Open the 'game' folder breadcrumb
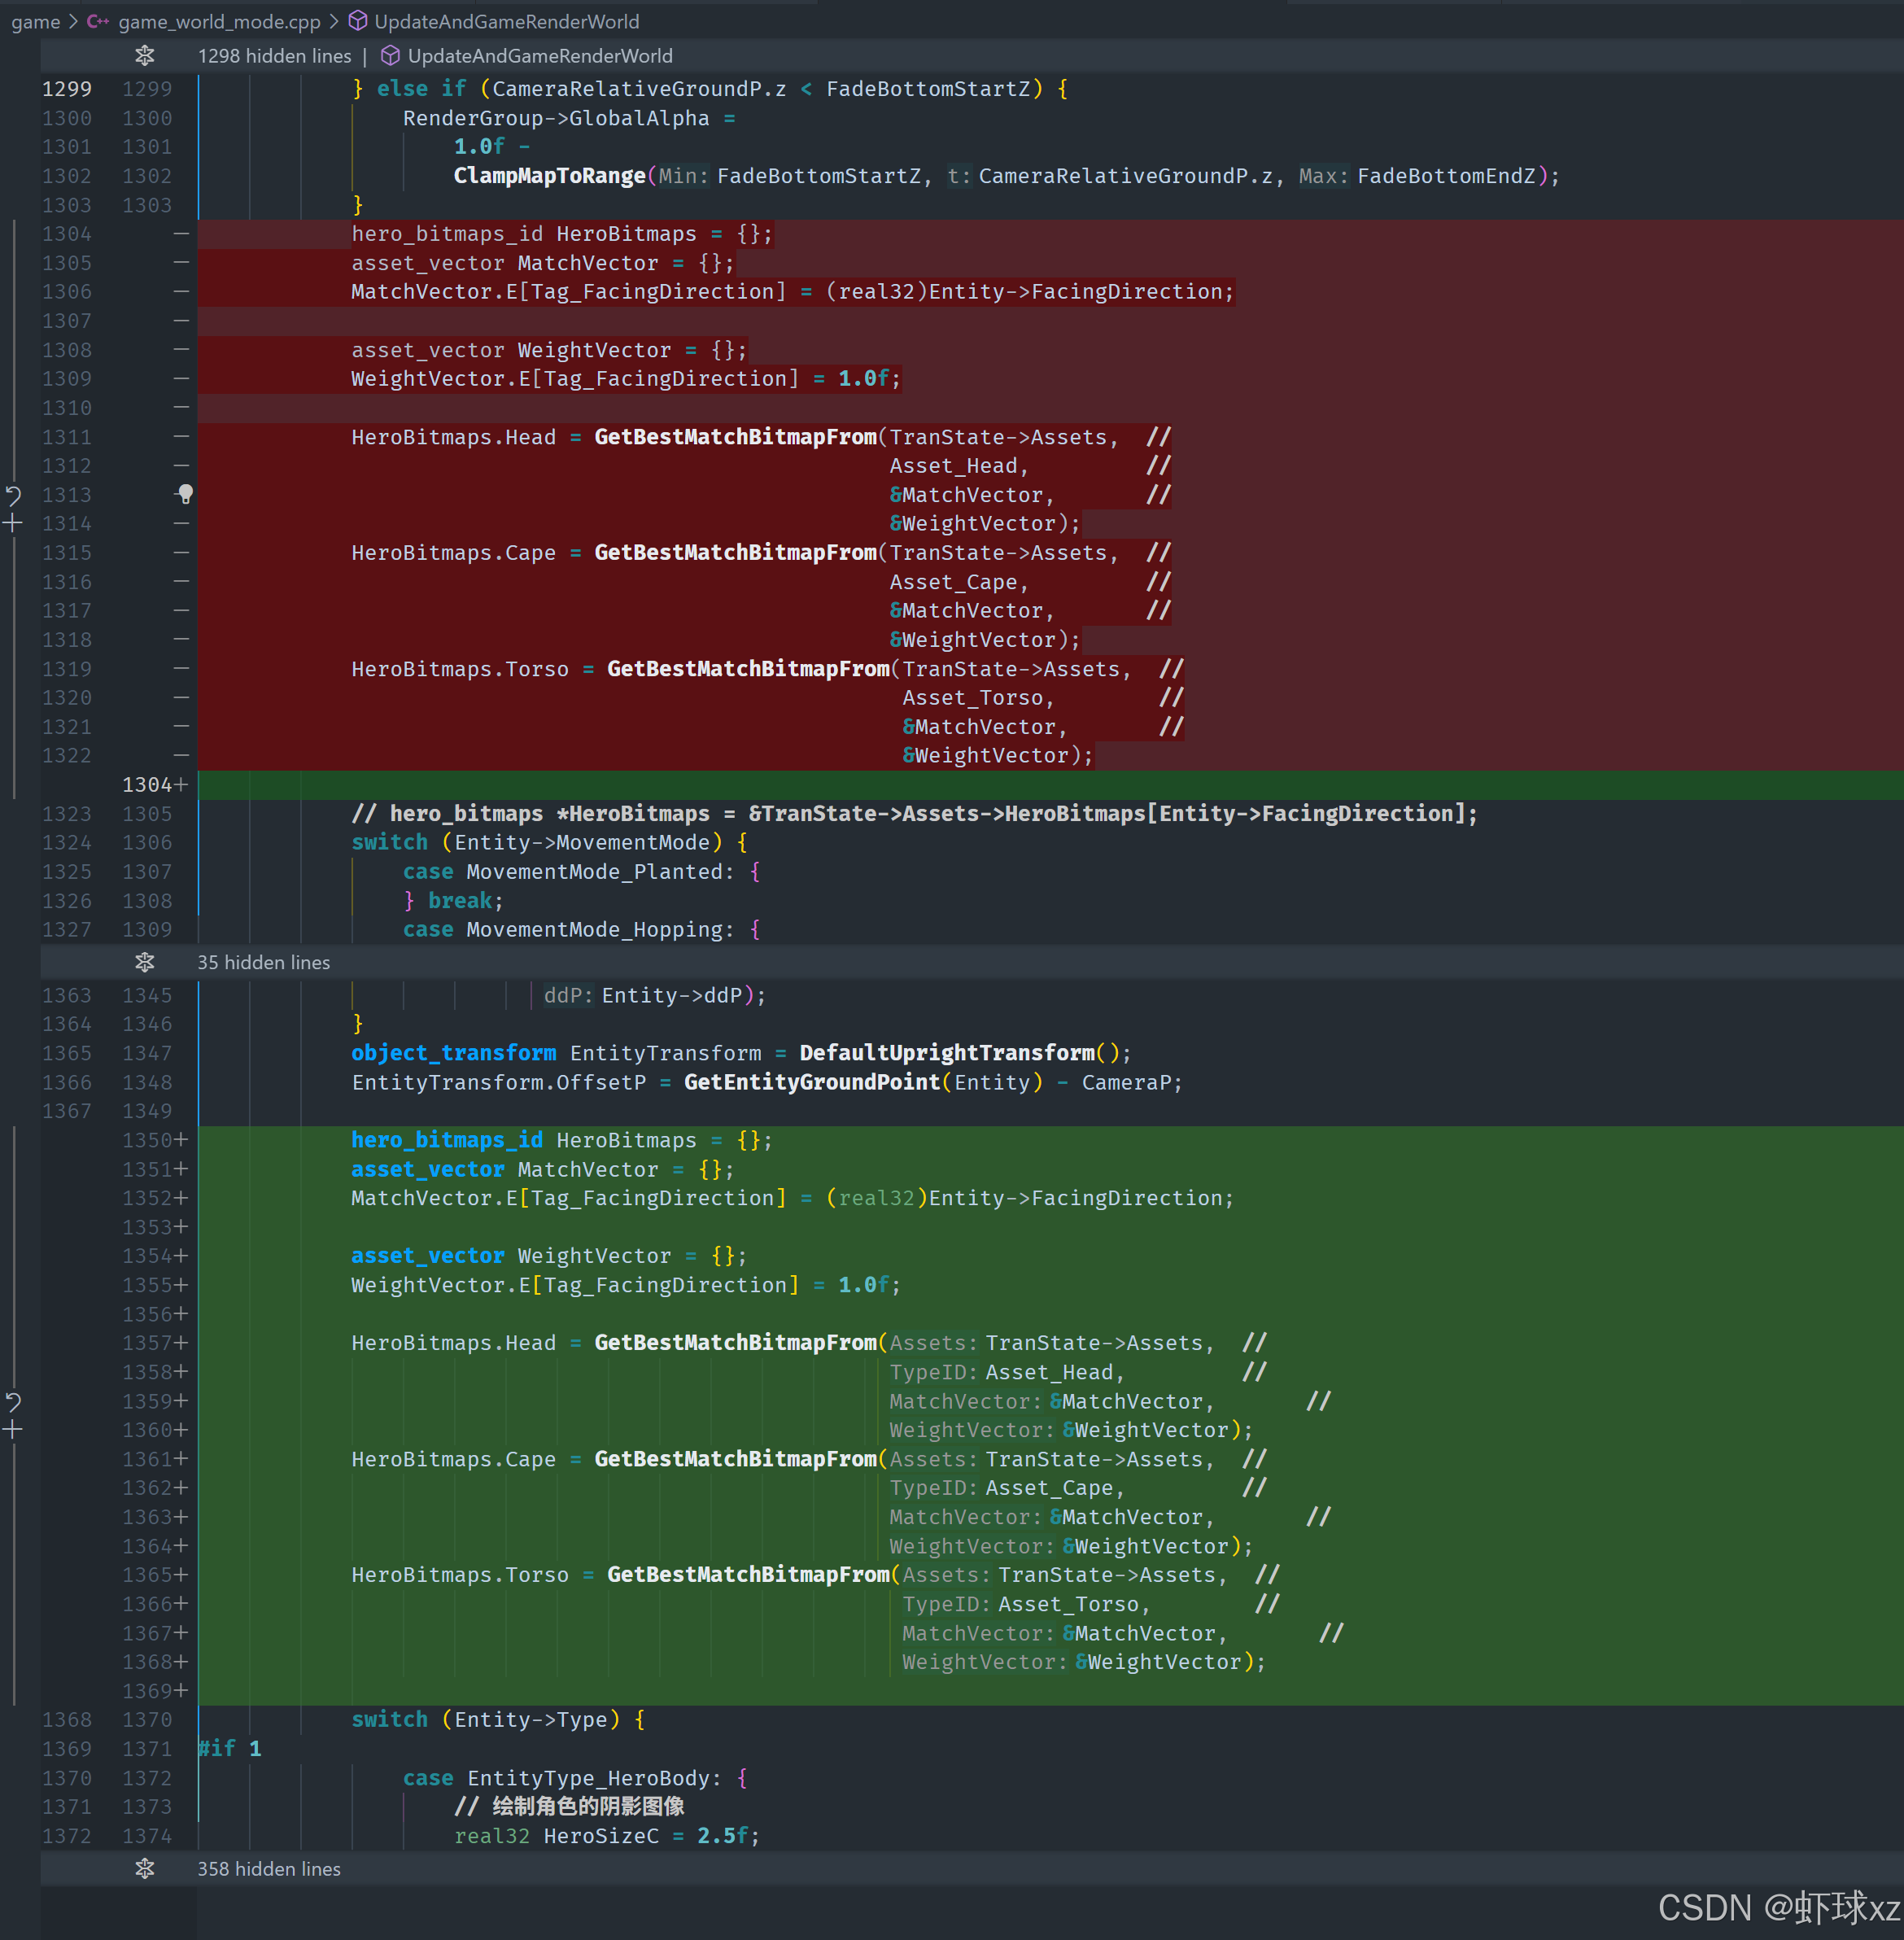 point(36,21)
